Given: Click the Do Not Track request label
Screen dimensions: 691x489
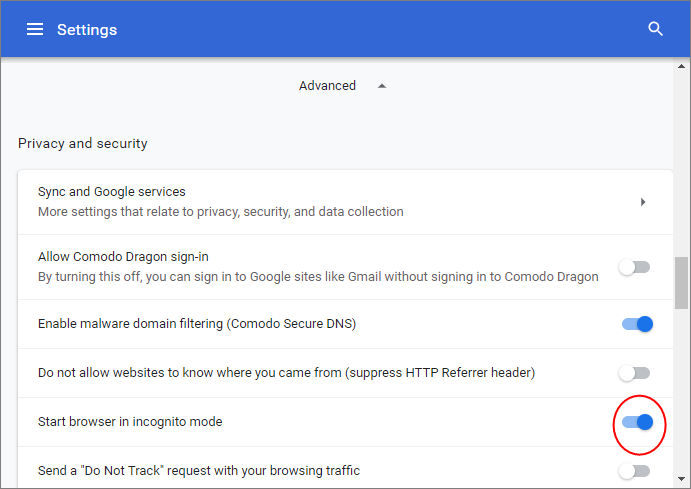Looking at the screenshot, I should point(199,470).
